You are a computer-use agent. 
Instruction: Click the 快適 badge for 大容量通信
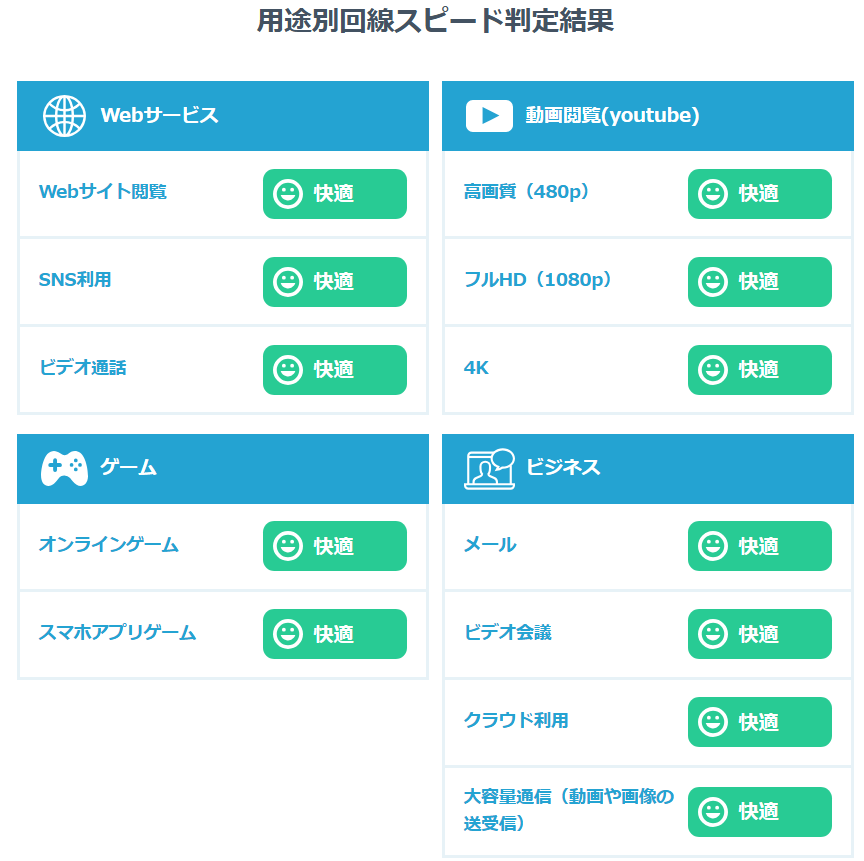pyautogui.click(x=760, y=811)
